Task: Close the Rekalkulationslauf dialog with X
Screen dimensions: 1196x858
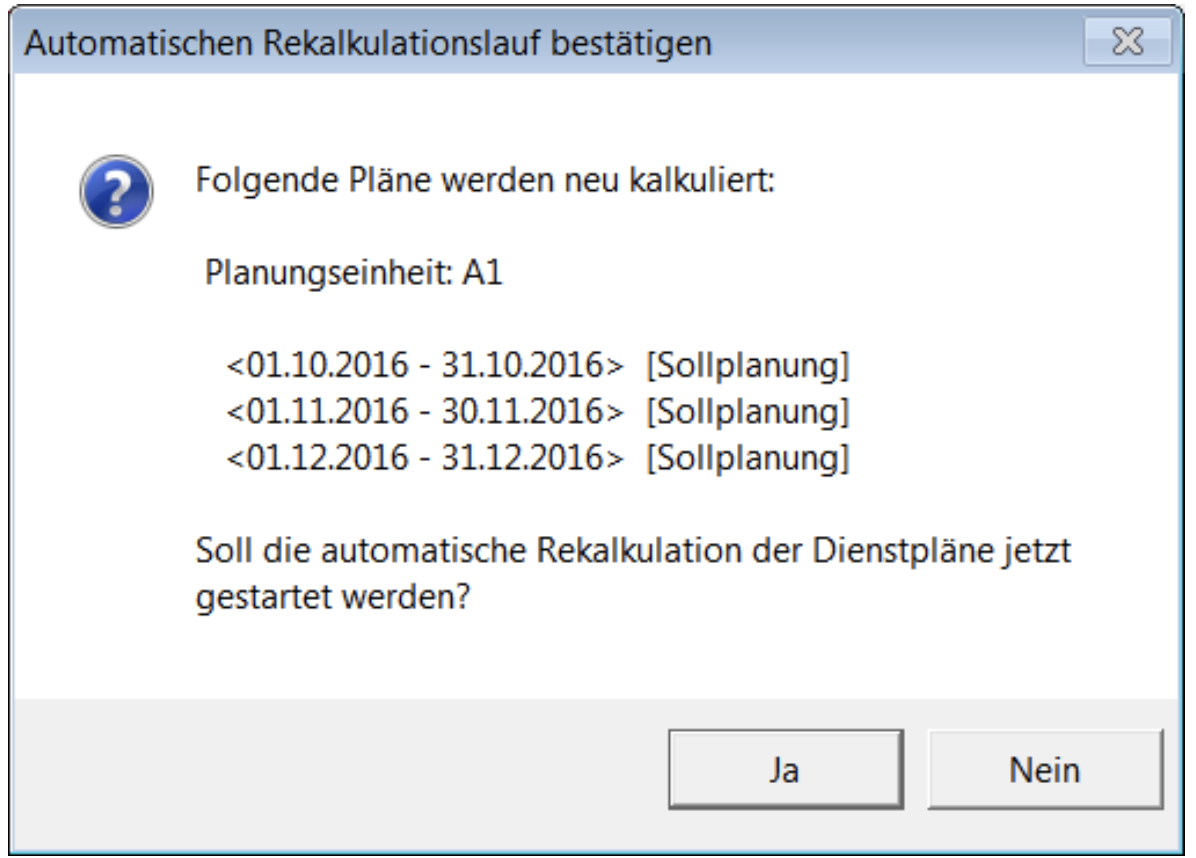Action: pos(1127,41)
